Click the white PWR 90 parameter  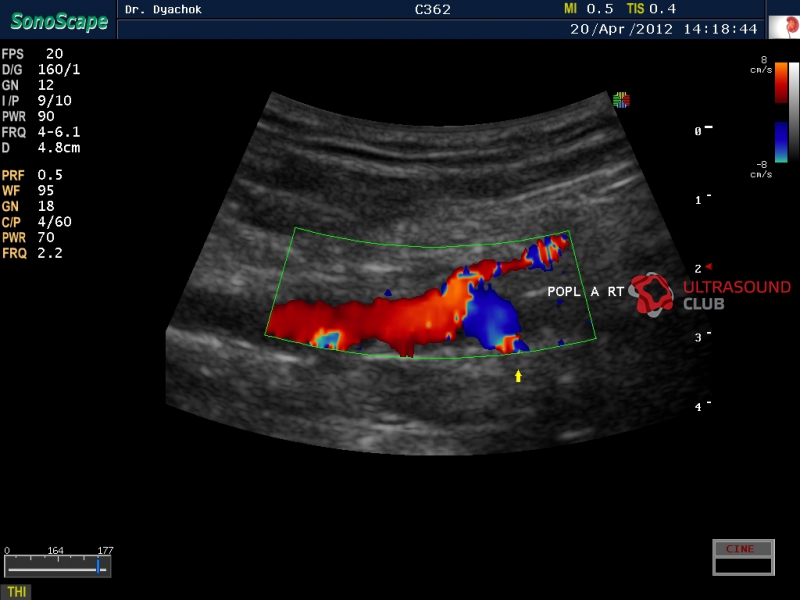28,116
